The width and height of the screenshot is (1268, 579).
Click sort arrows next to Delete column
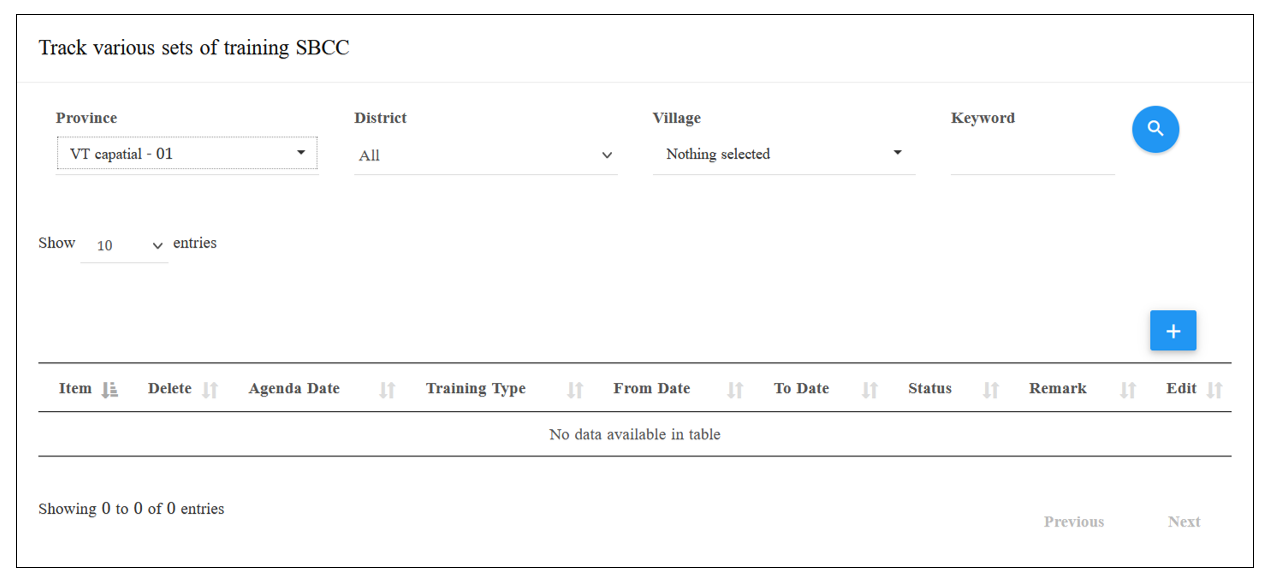pyautogui.click(x=209, y=390)
